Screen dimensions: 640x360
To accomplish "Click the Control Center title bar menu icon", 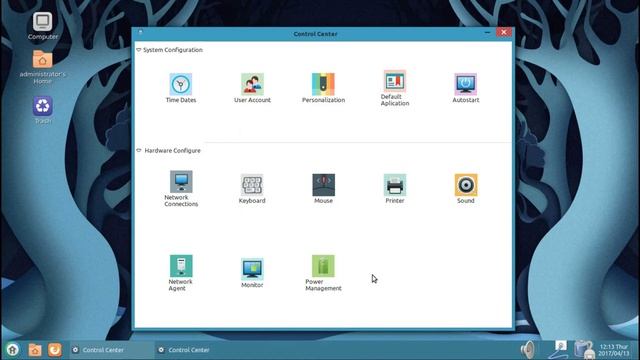I will point(140,31).
